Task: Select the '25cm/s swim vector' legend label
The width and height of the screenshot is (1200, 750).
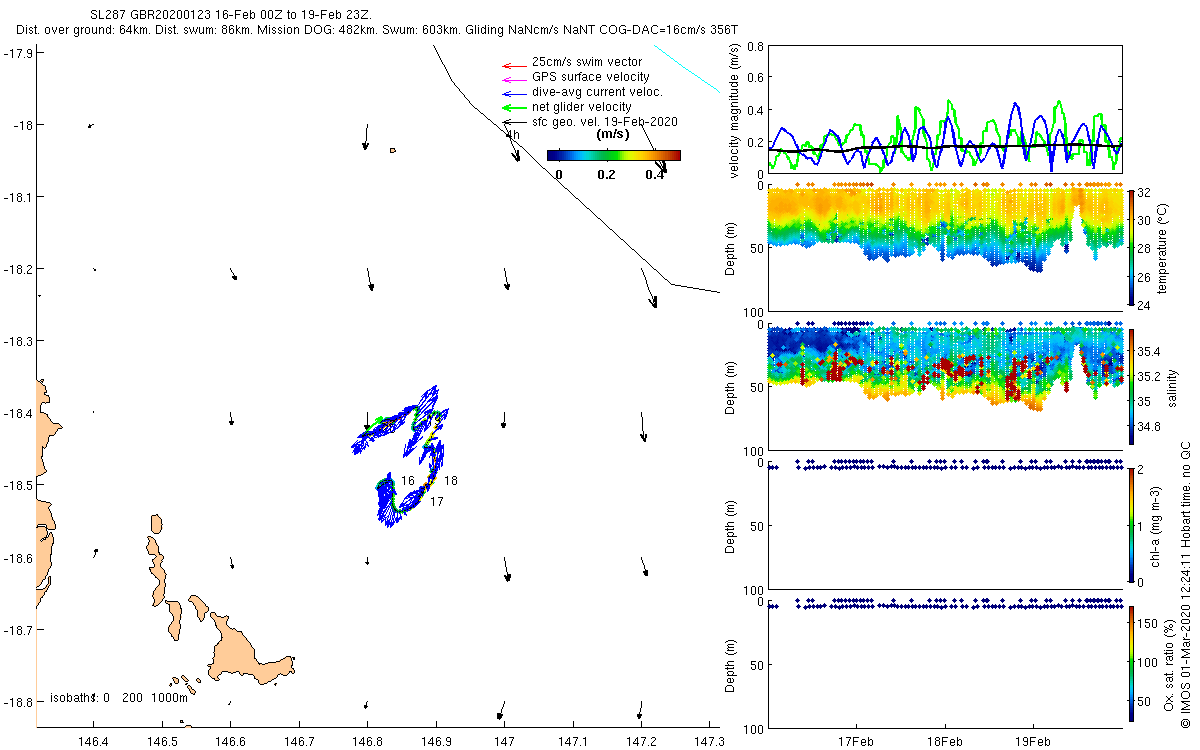Action: (x=587, y=63)
